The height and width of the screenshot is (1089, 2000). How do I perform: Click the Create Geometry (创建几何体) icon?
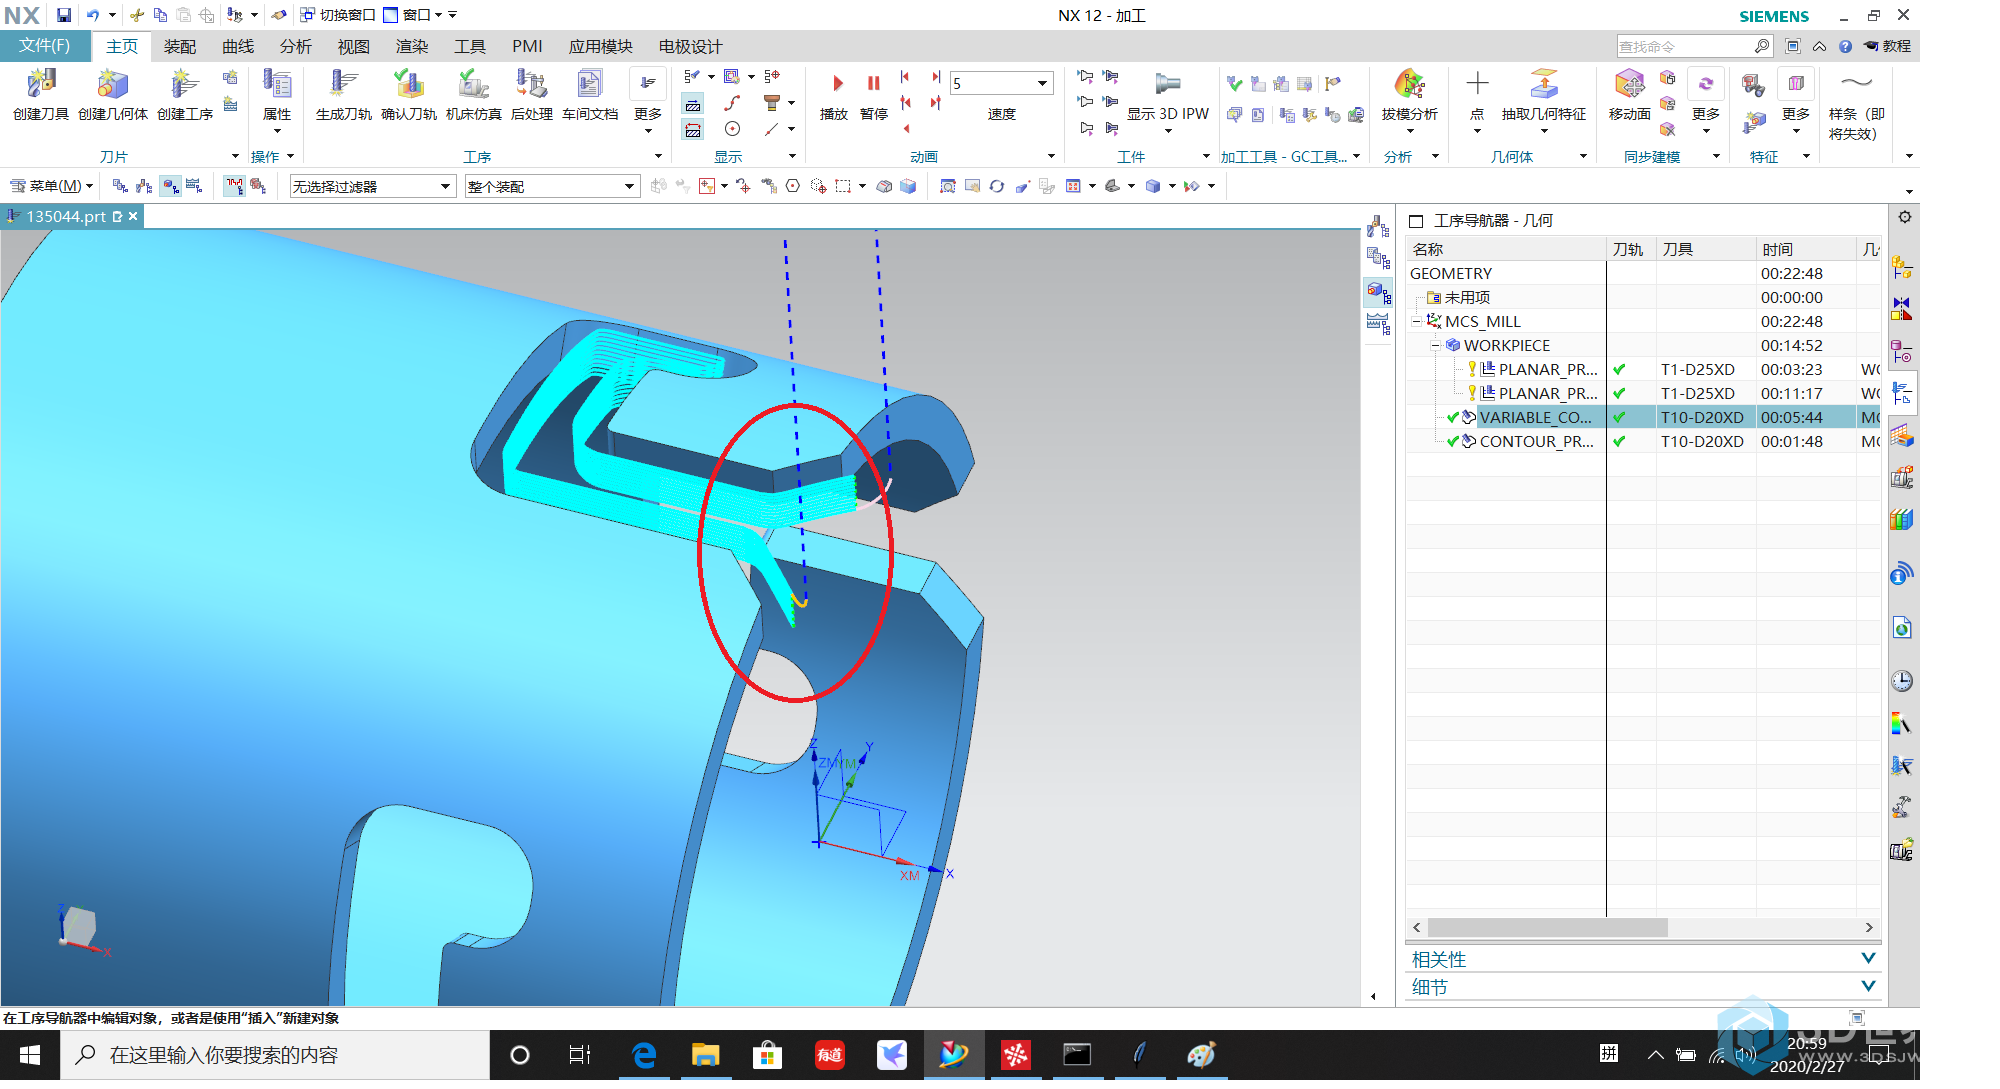click(112, 85)
